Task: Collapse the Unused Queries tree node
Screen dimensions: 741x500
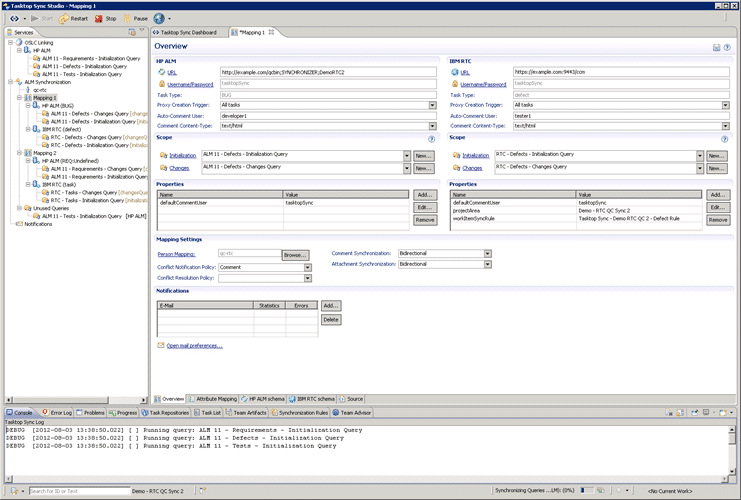Action: (19, 208)
